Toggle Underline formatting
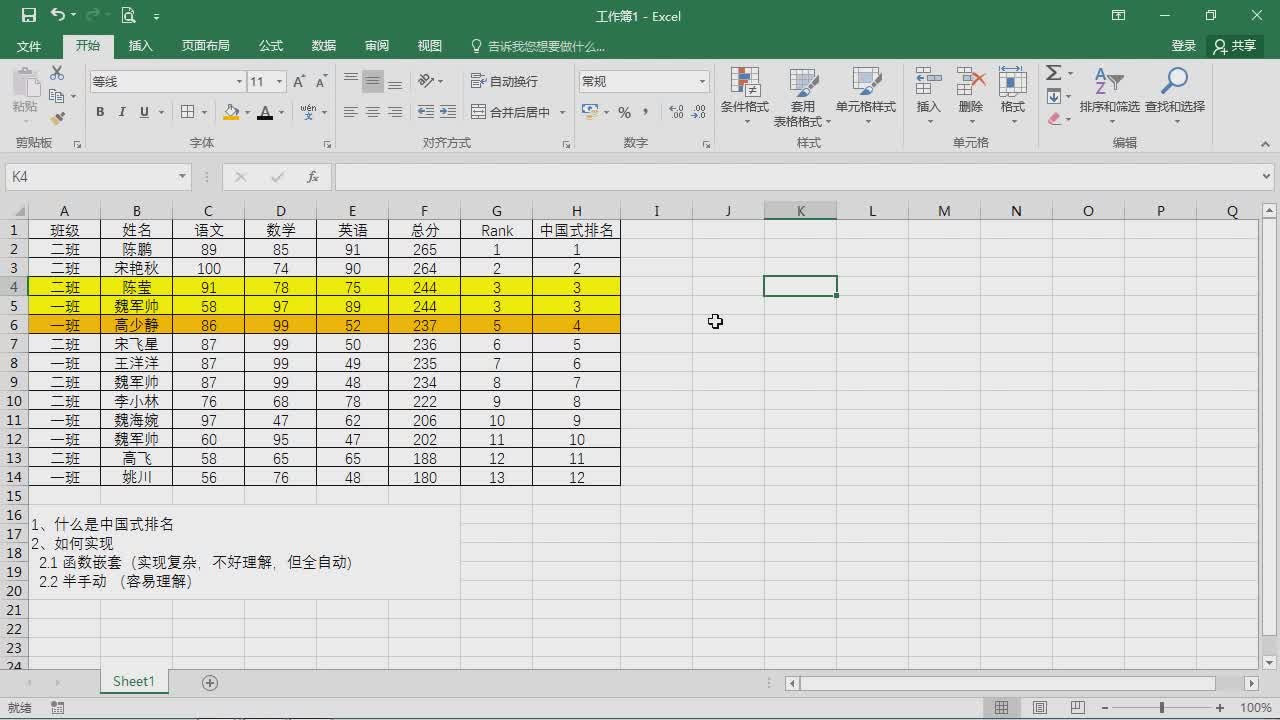Screen dimensions: 1280x720 click(x=145, y=112)
